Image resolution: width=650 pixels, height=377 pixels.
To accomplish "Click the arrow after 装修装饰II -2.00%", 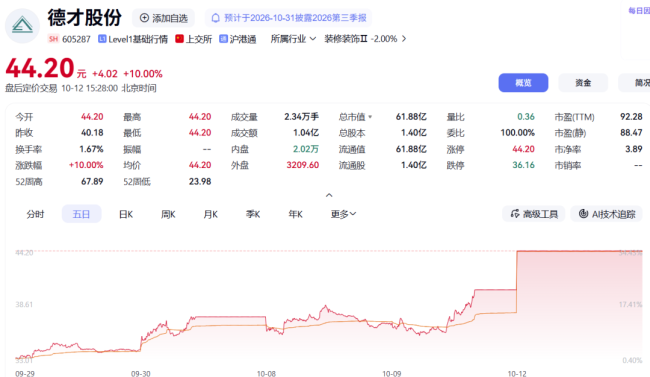I will tap(404, 39).
